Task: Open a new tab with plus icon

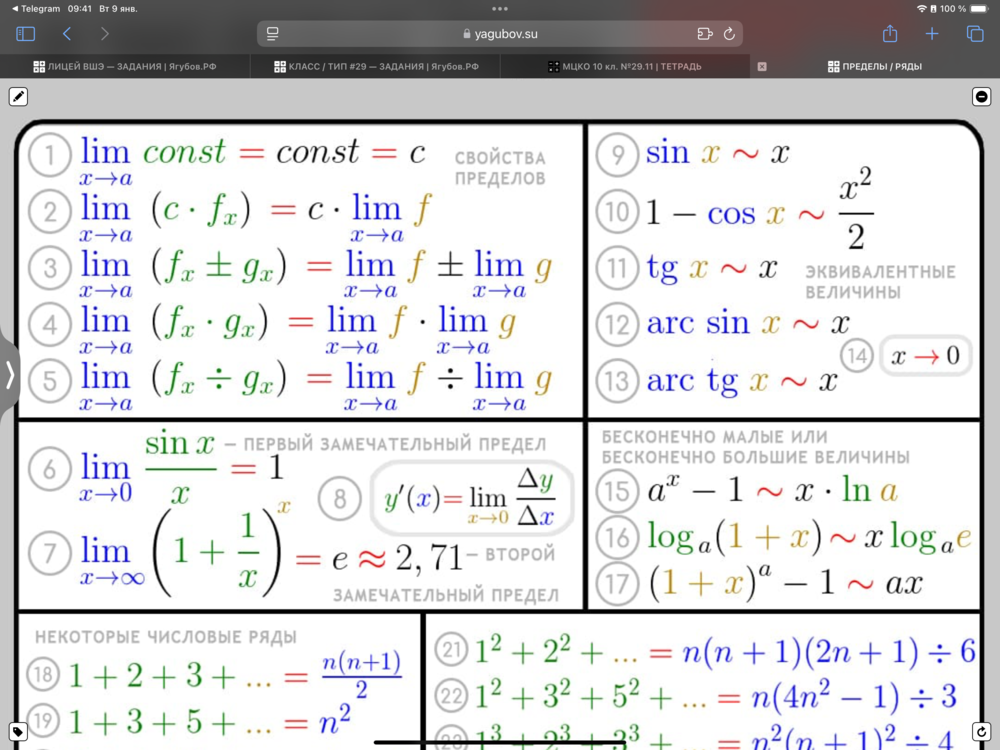Action: click(932, 34)
